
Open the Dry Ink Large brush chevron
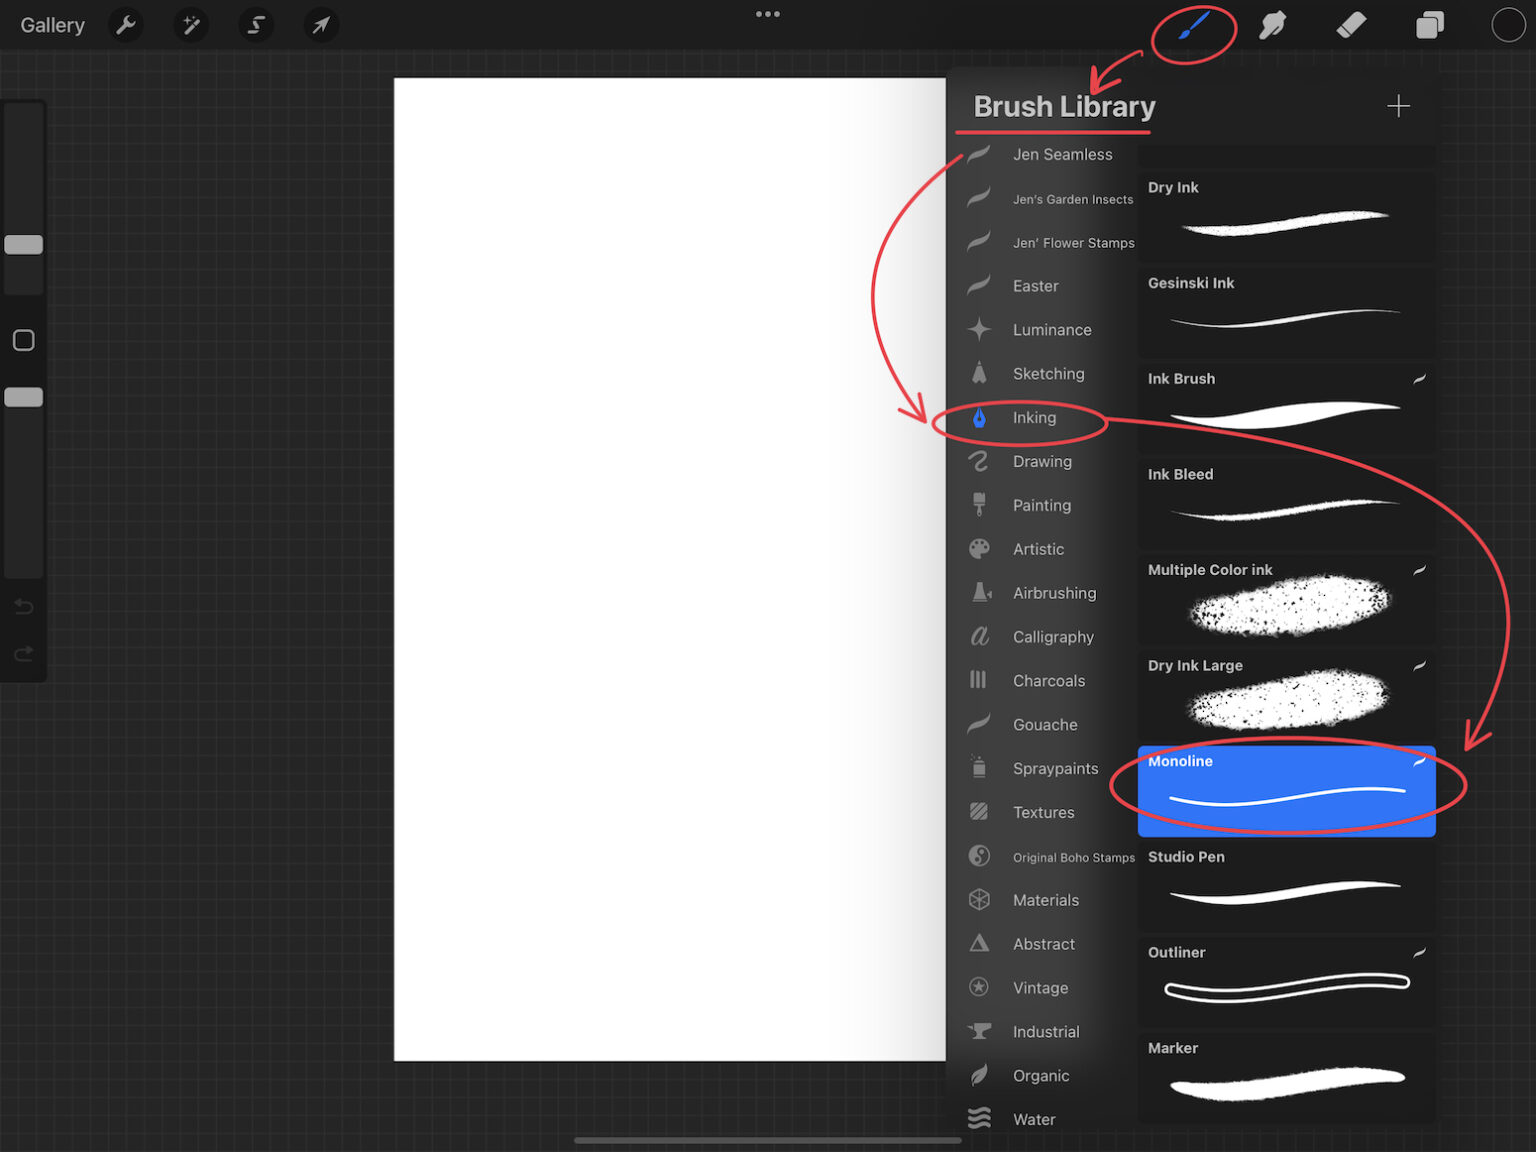pyautogui.click(x=1420, y=664)
